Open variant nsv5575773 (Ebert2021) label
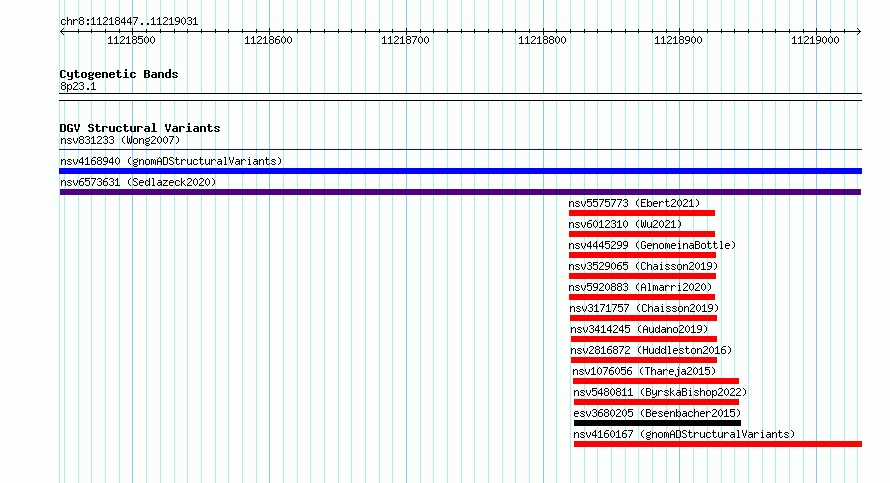Screen dimensions: 890x483 click(634, 203)
